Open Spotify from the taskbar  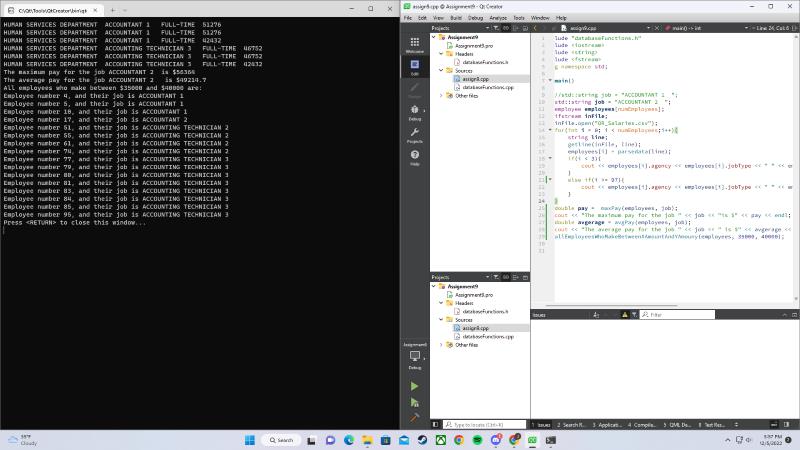click(x=478, y=440)
